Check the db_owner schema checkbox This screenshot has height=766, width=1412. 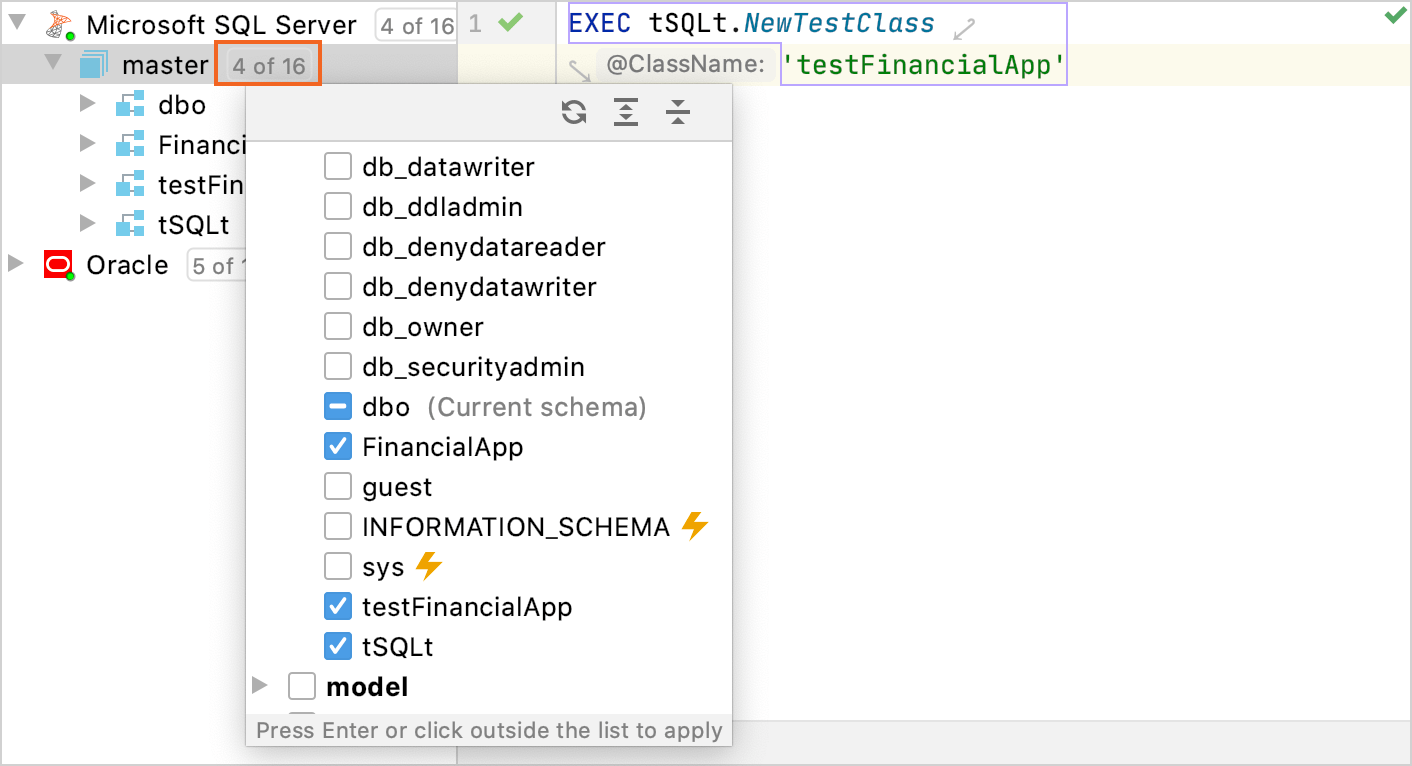[x=338, y=326]
